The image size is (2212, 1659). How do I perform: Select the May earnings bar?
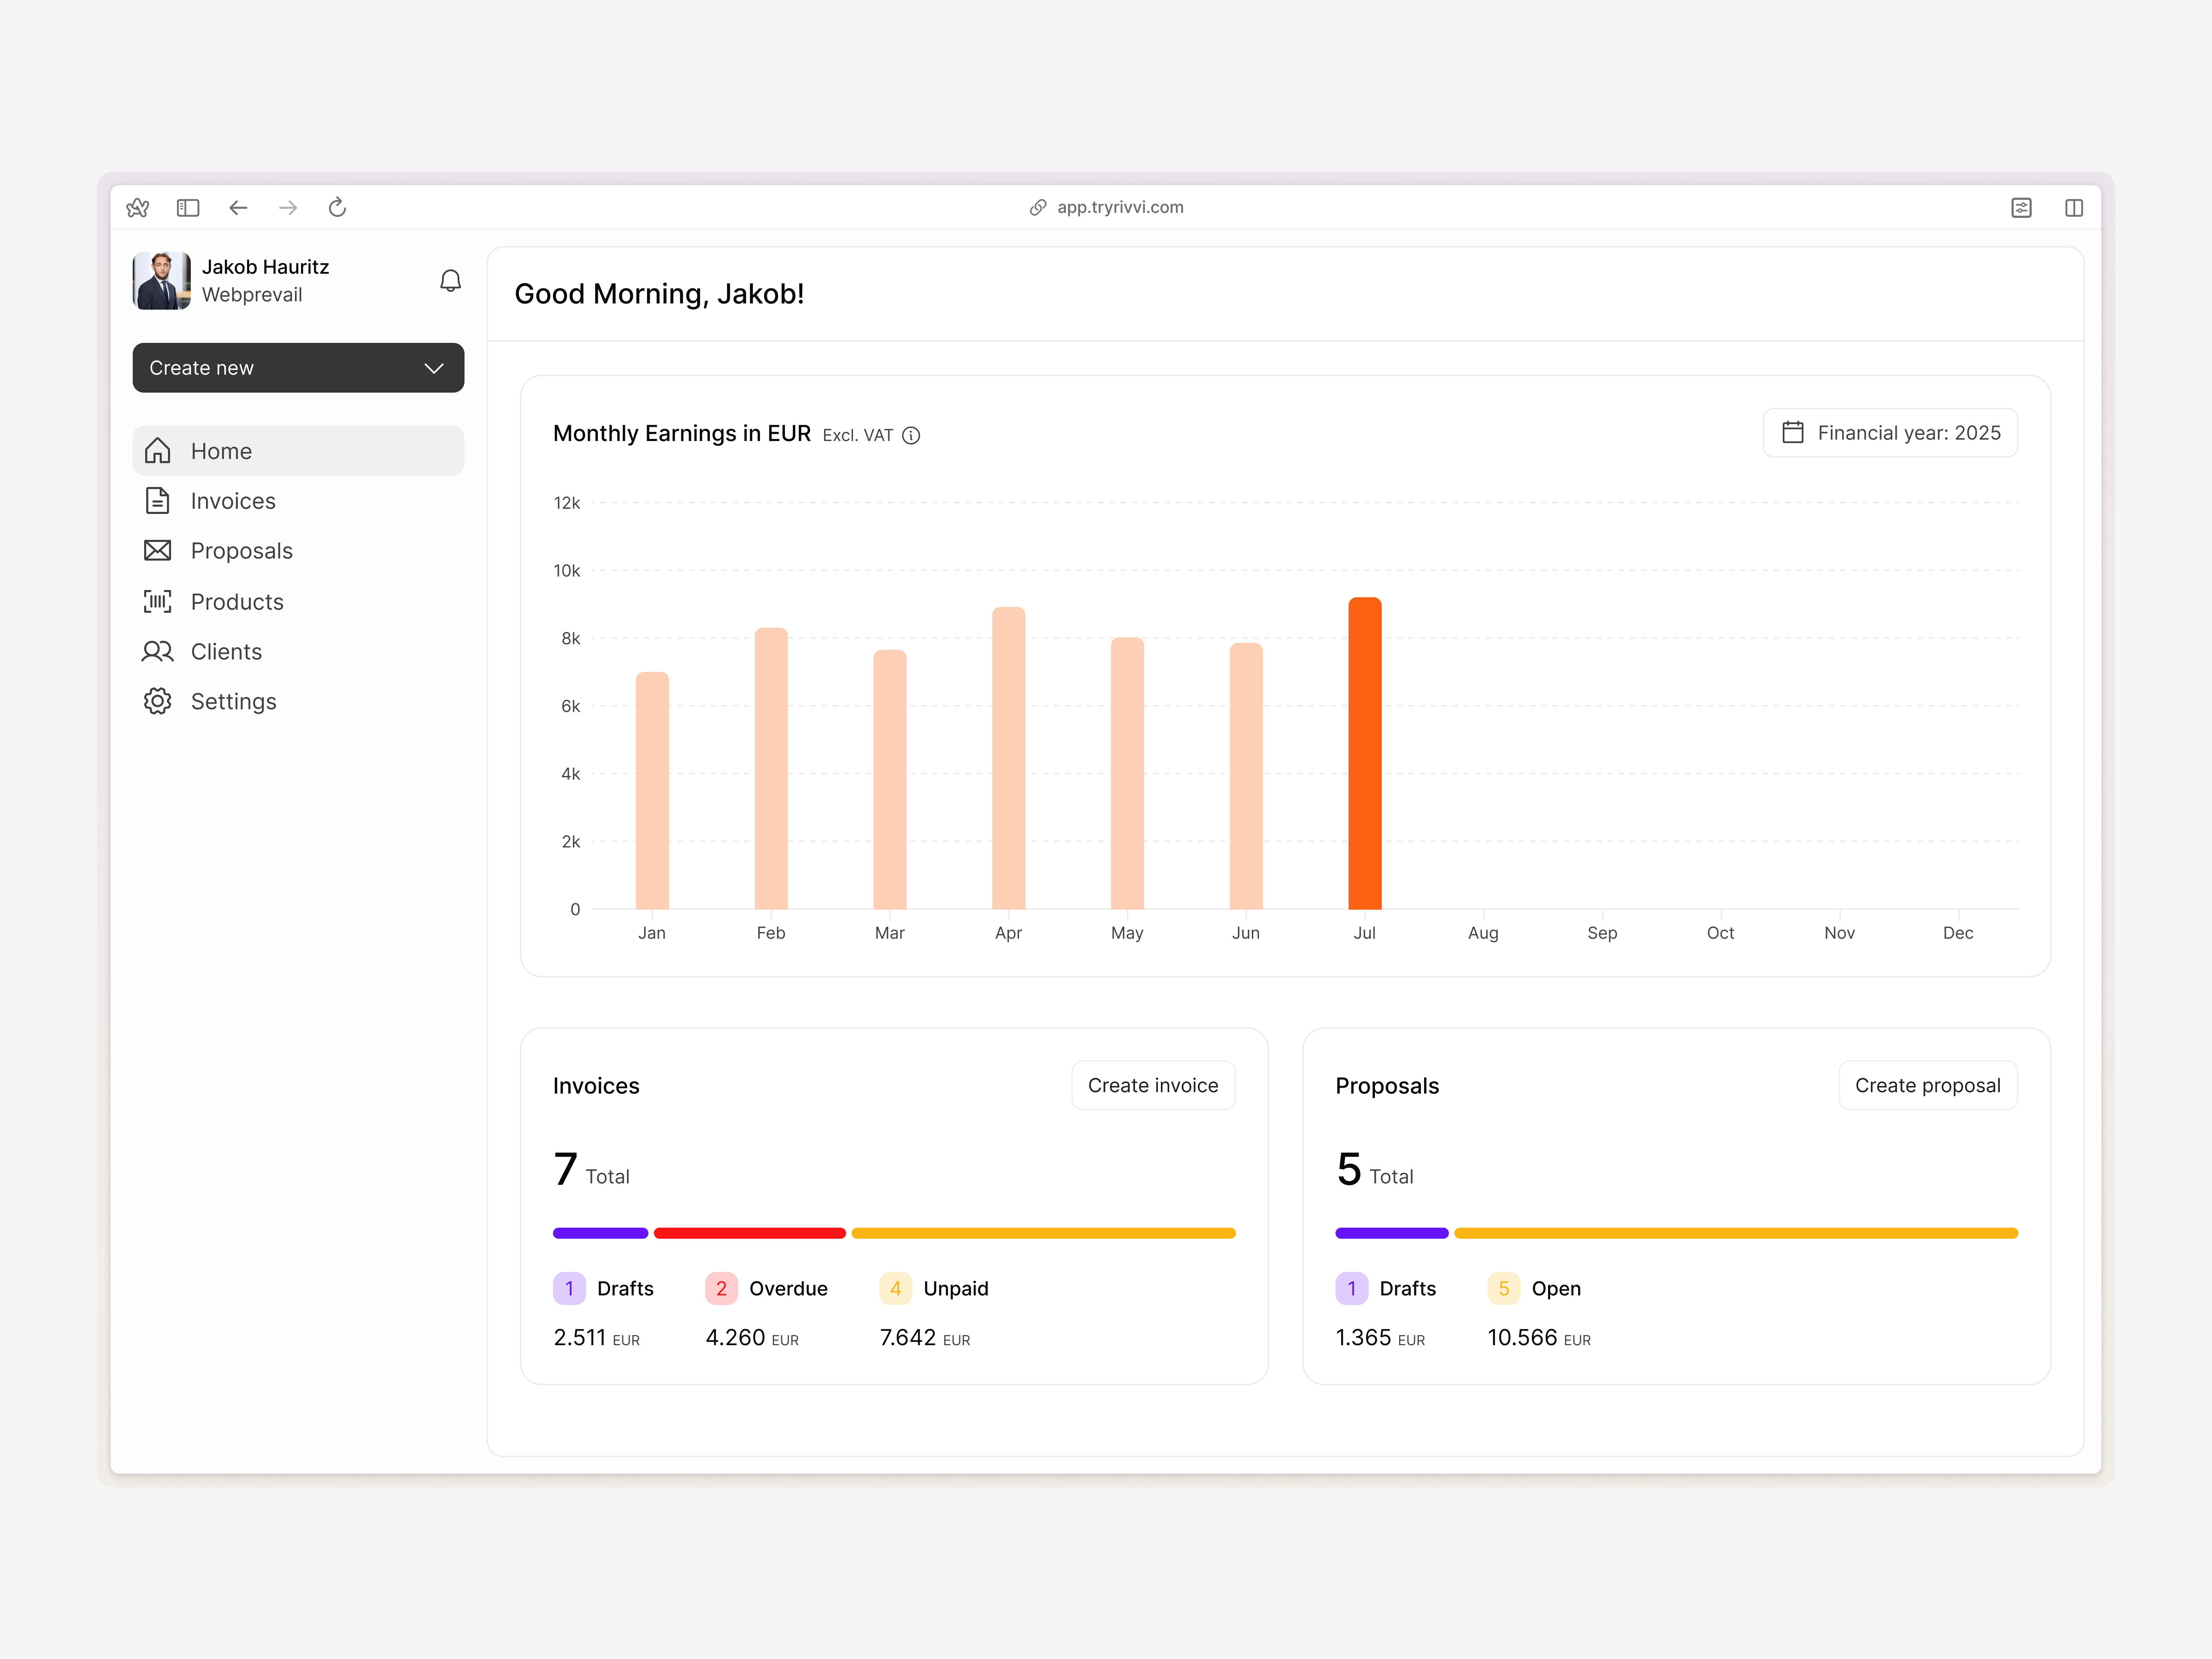tap(1127, 773)
